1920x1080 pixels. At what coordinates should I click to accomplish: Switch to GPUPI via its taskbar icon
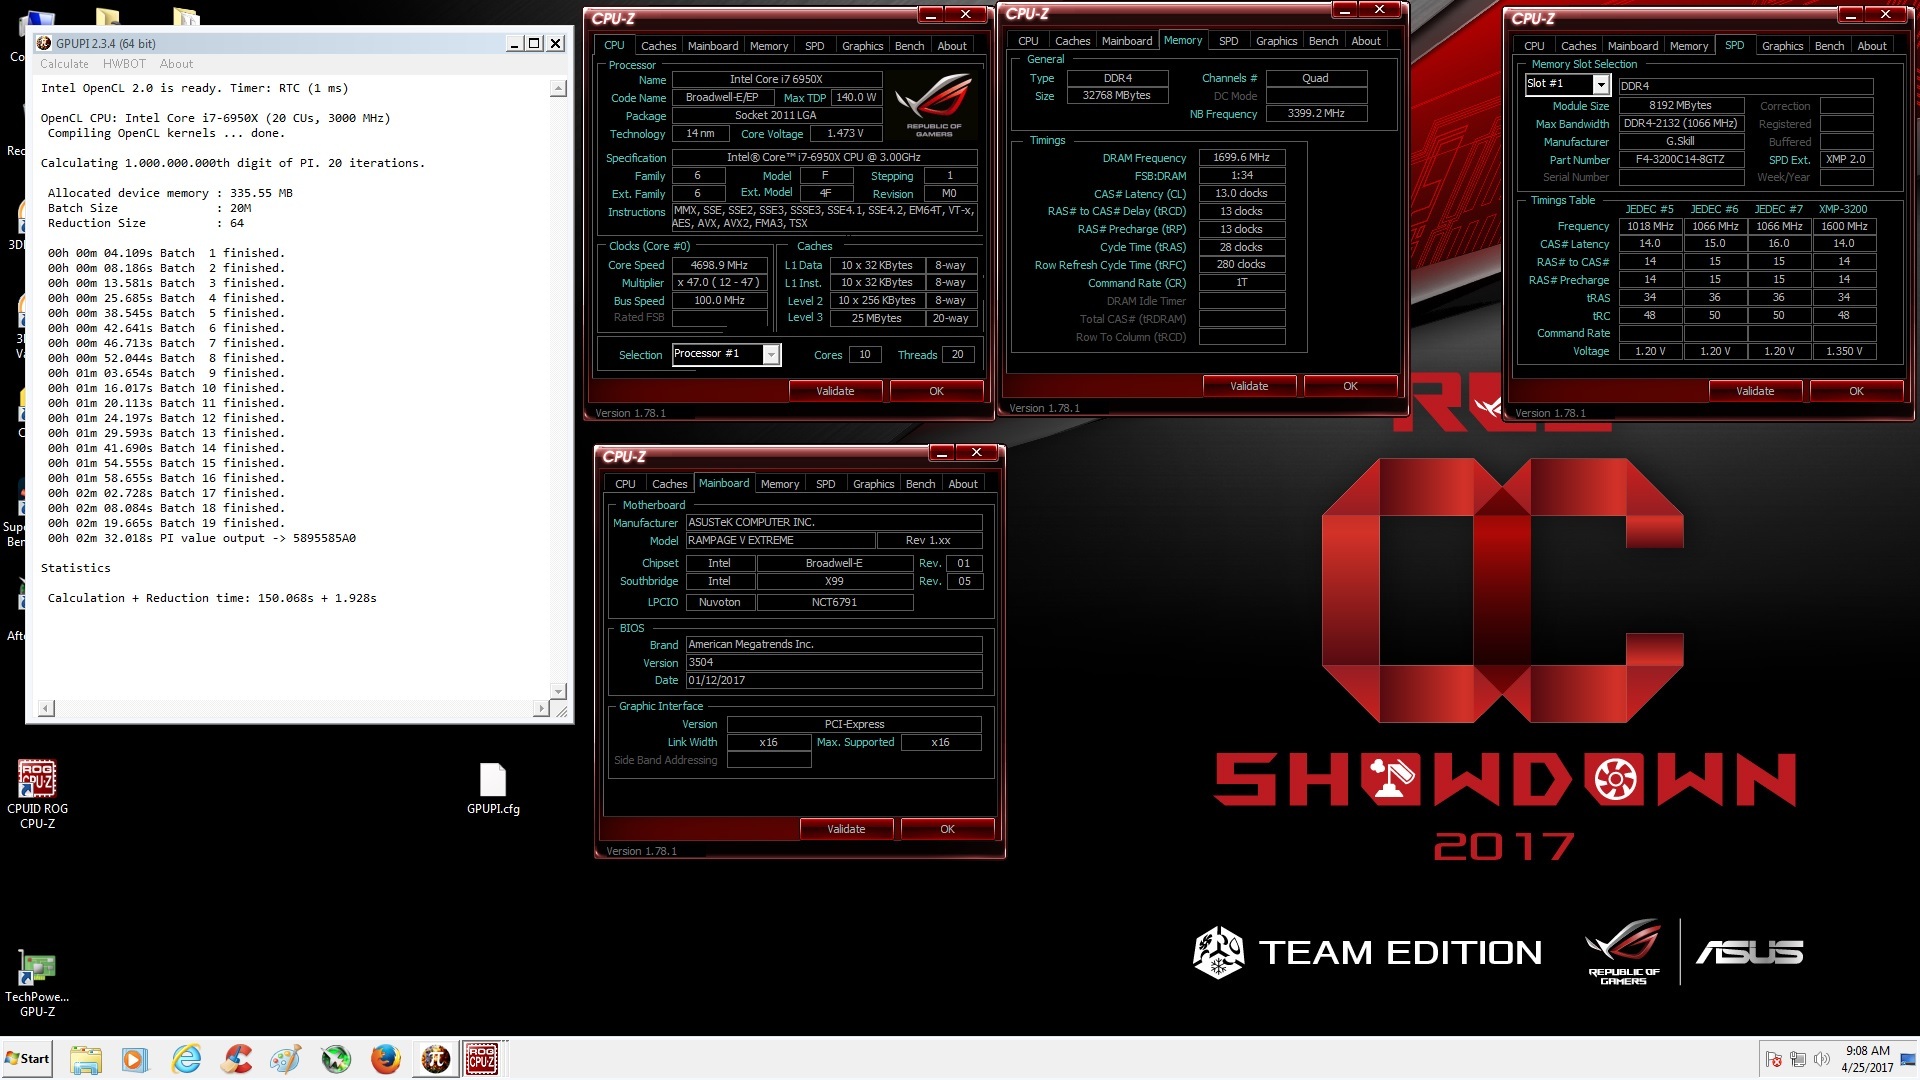(x=435, y=1059)
